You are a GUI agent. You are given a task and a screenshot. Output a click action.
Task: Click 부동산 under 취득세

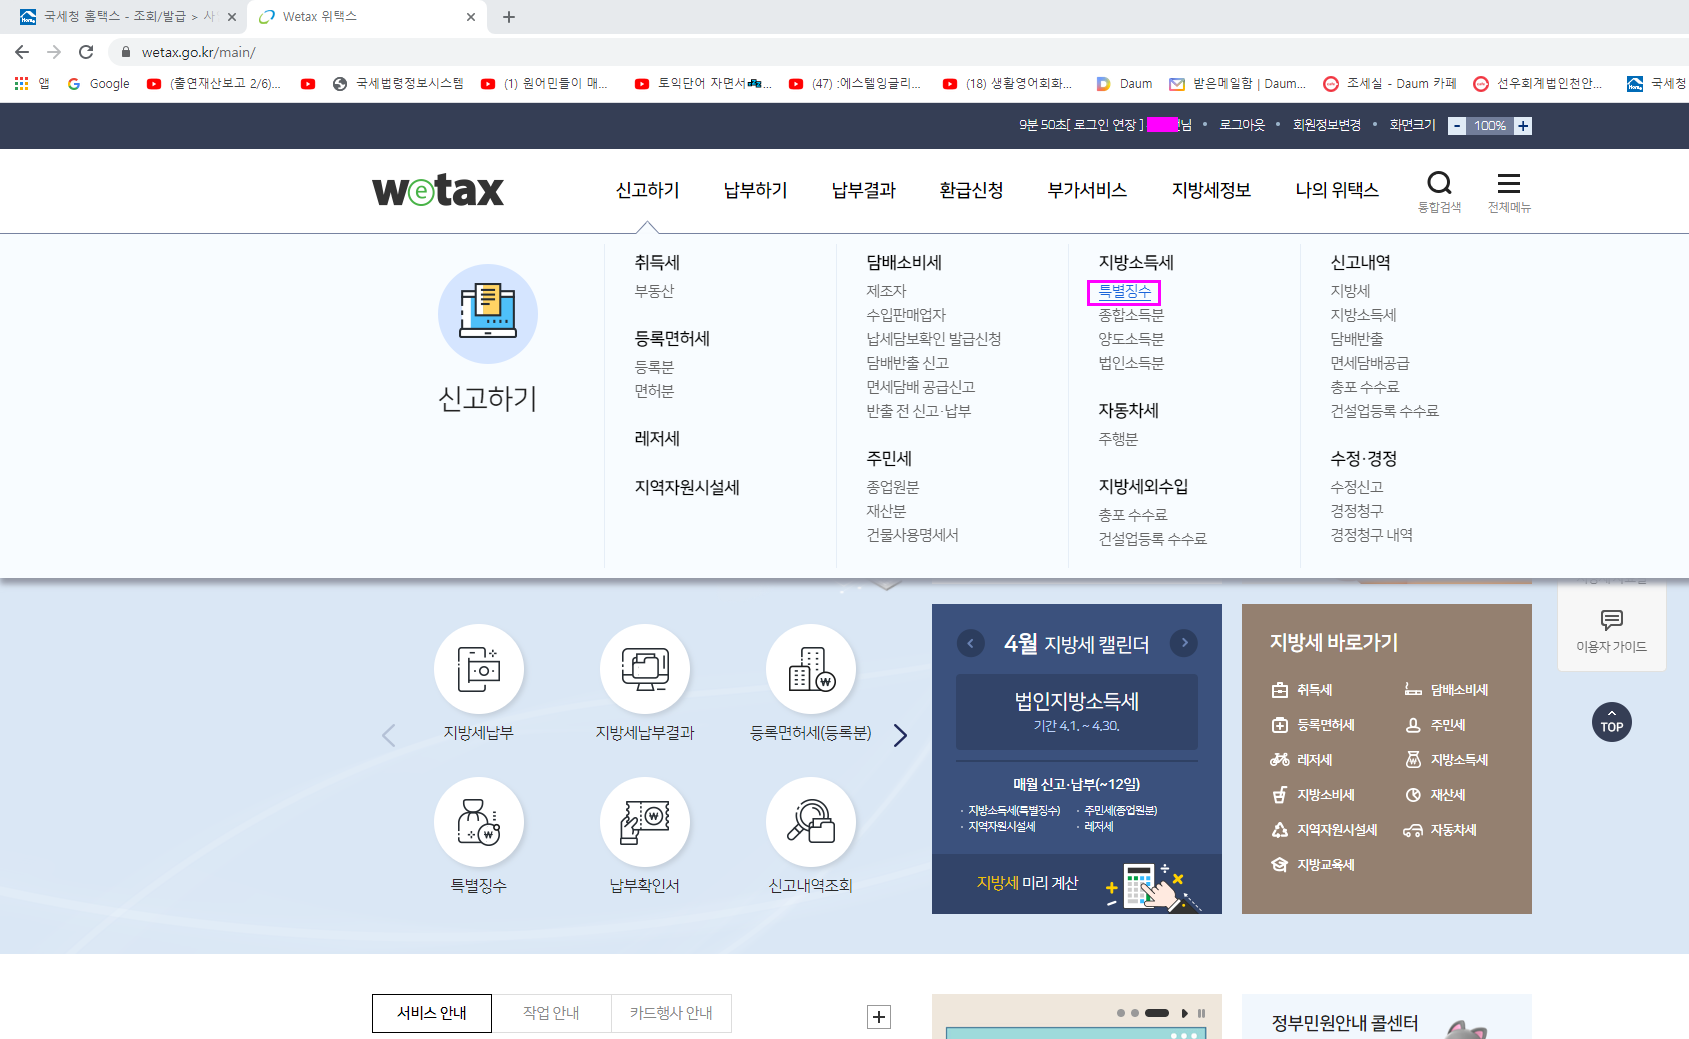654,291
